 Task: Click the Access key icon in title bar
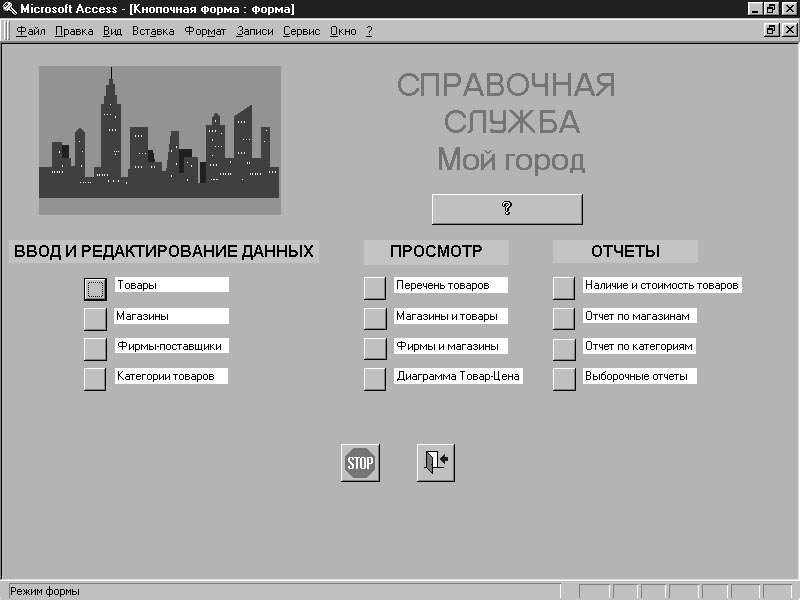9,8
